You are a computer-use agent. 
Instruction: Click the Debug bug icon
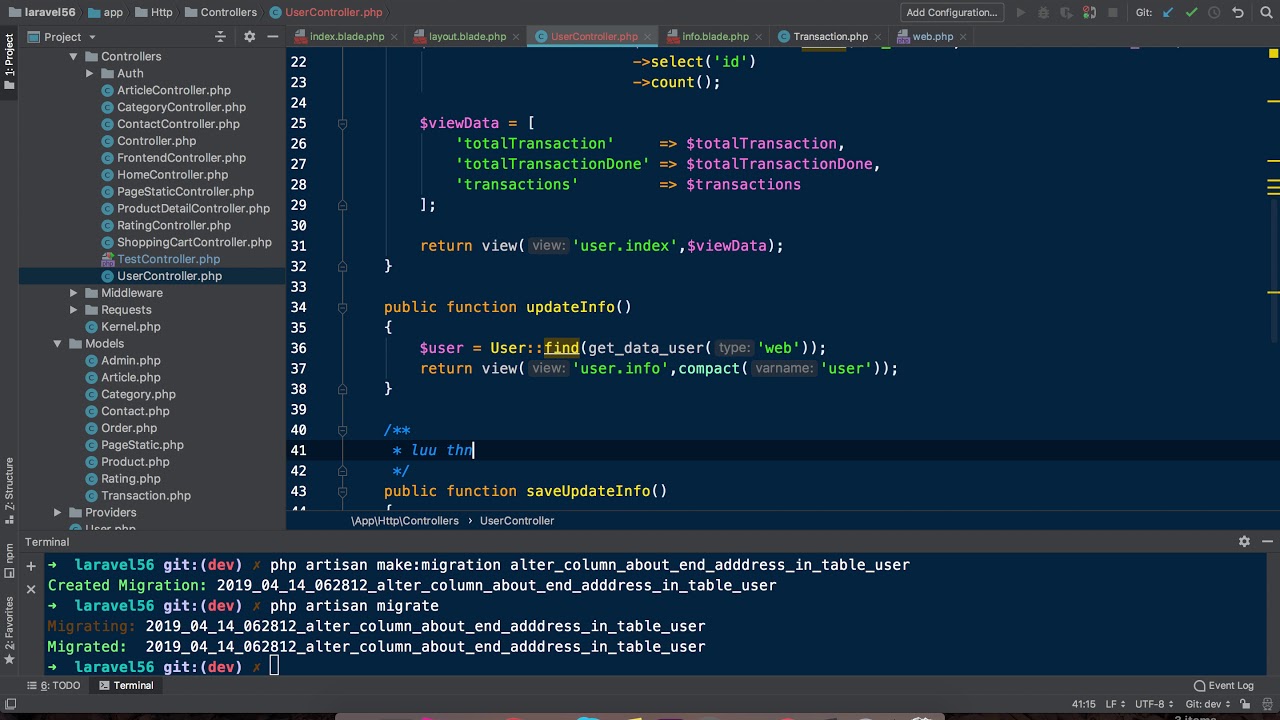(1045, 13)
